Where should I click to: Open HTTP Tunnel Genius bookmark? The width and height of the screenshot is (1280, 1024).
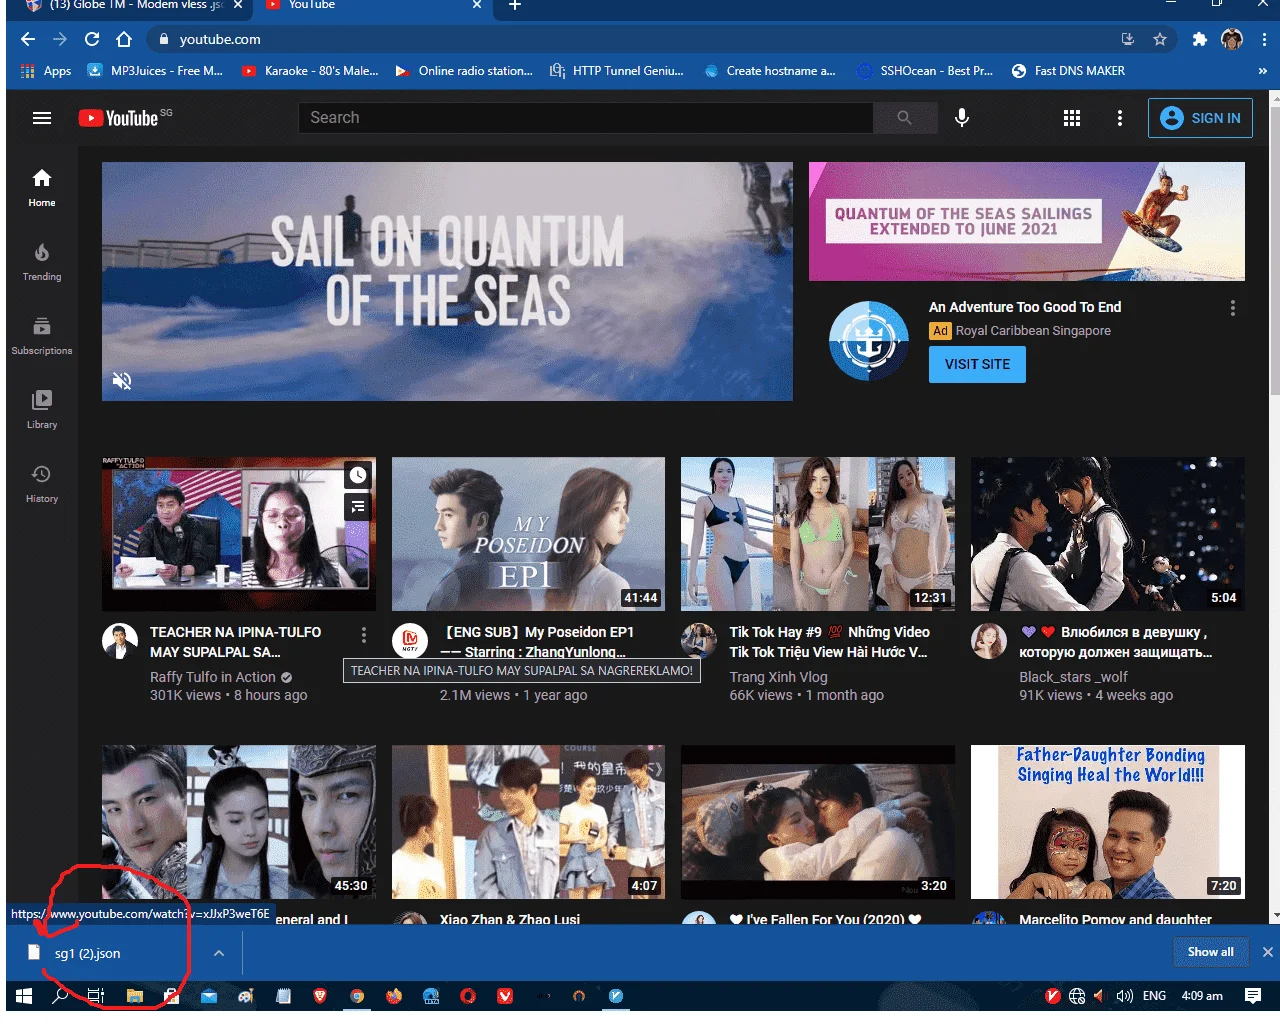pos(617,71)
